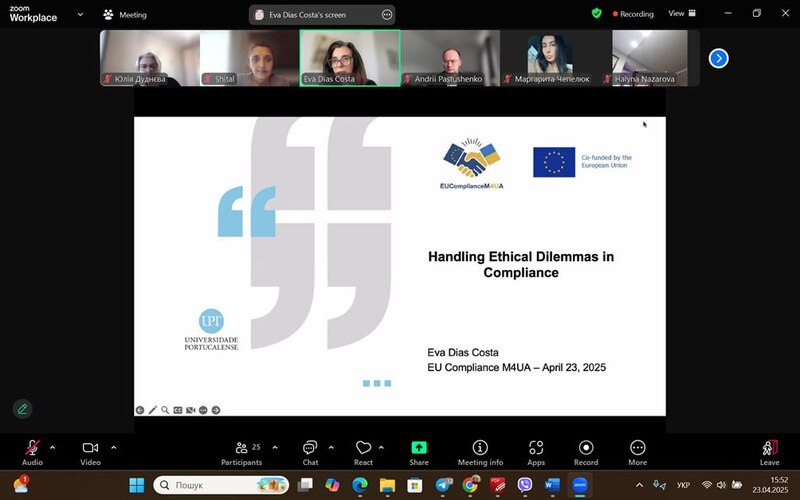Select Shital's video thumbnail

tap(249, 58)
